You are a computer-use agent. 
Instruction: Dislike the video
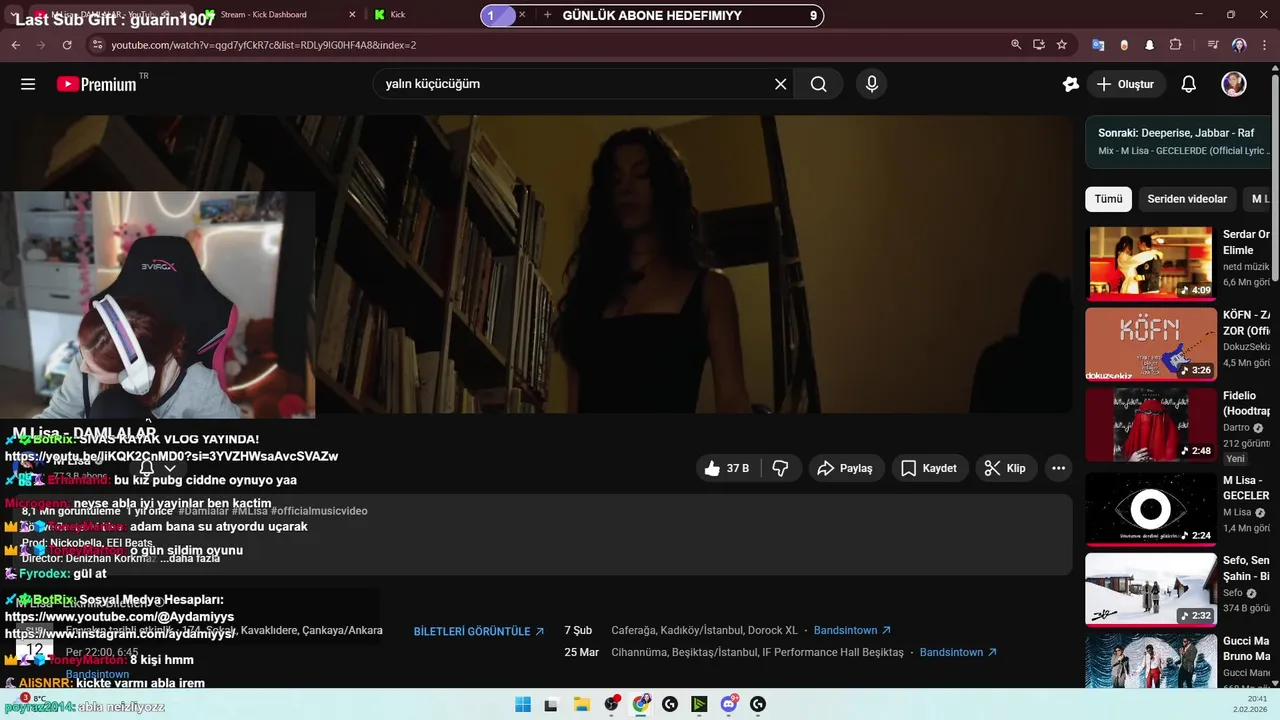click(781, 468)
